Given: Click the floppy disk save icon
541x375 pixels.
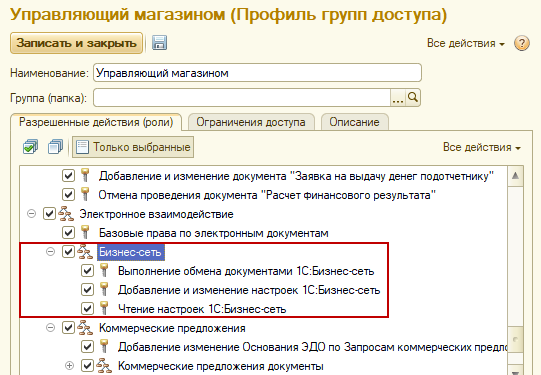Looking at the screenshot, I should [159, 43].
